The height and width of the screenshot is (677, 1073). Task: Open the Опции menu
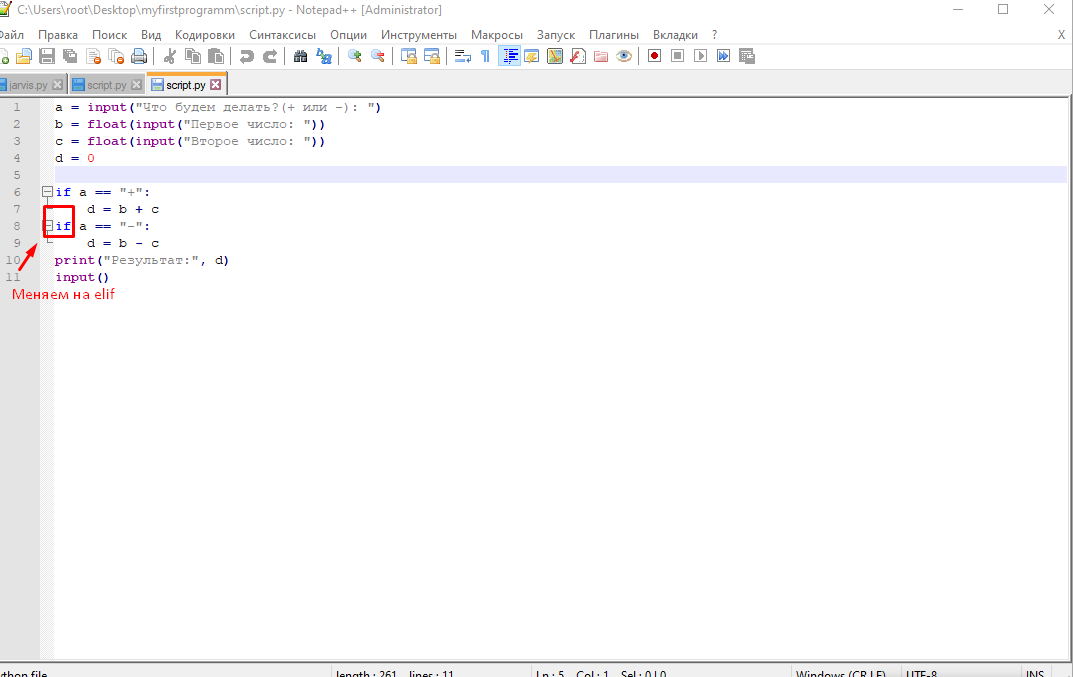348,35
